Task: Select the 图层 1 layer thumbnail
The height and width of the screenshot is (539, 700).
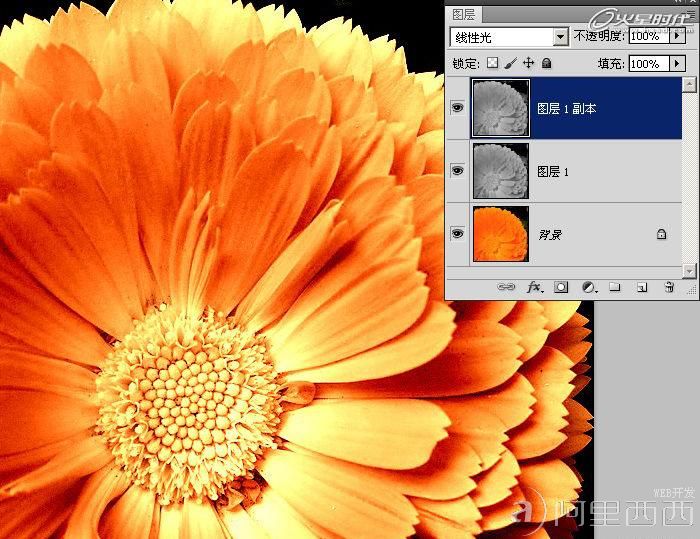Action: pos(501,171)
